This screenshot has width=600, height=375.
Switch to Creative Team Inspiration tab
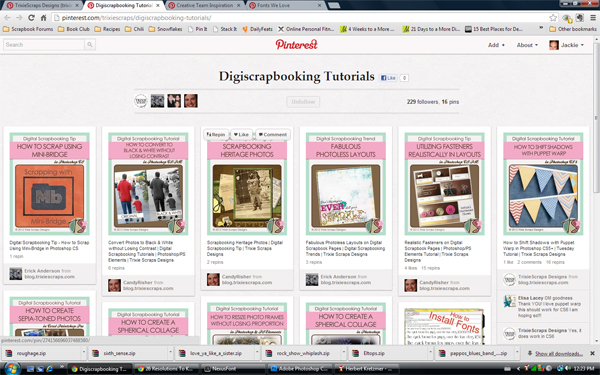205,5
